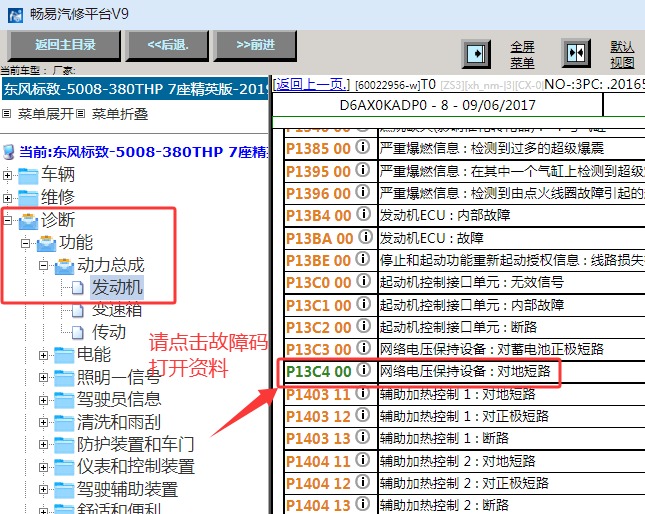The height and width of the screenshot is (514, 645).
Task: Follow the 返回上一页 link
Action: 311,84
